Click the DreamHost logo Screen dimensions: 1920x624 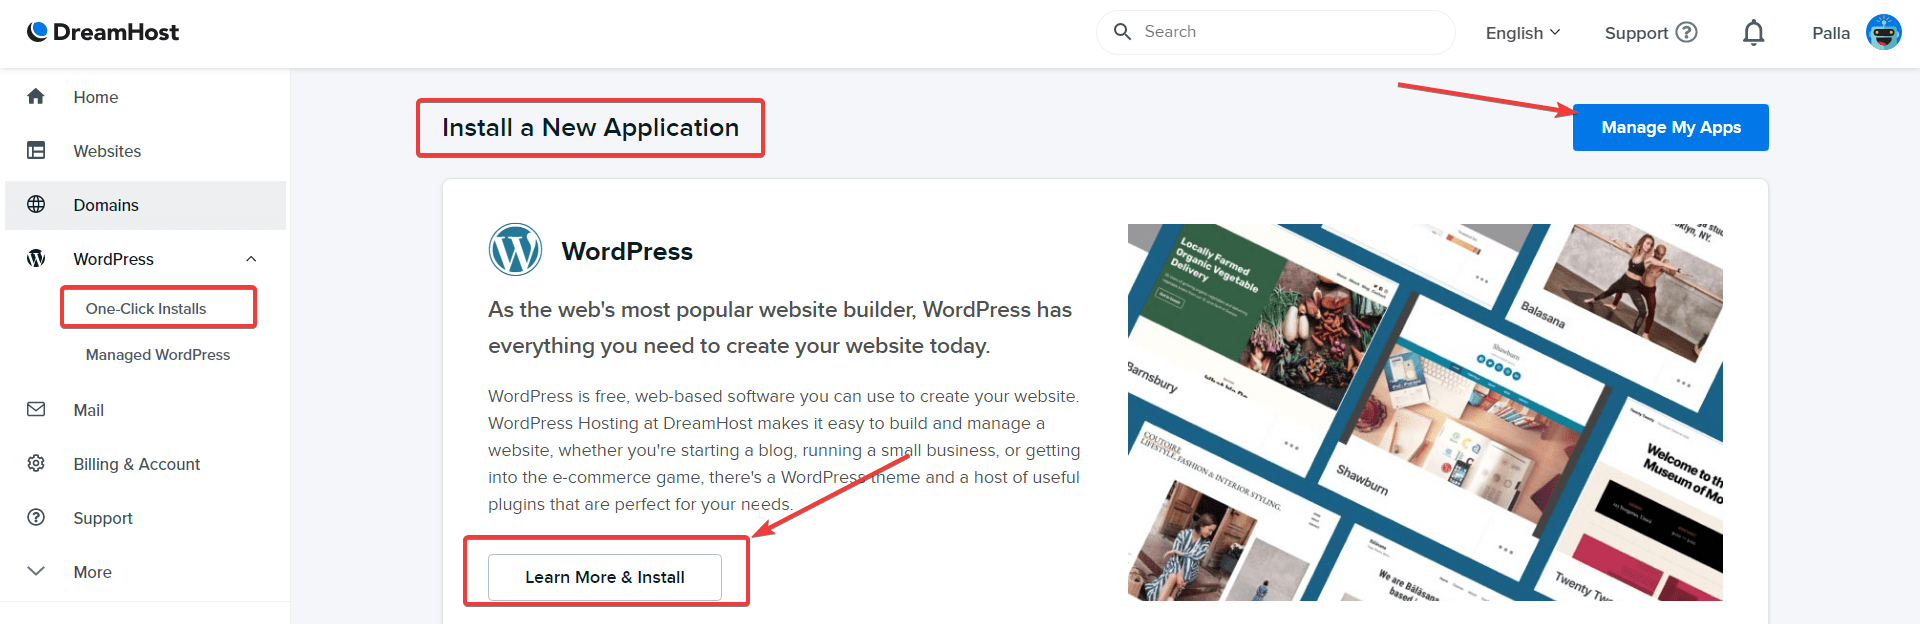pos(103,32)
